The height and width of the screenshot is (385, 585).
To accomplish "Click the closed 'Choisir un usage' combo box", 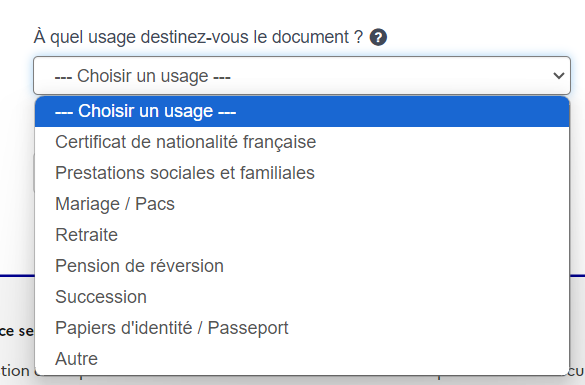I will [x=302, y=76].
